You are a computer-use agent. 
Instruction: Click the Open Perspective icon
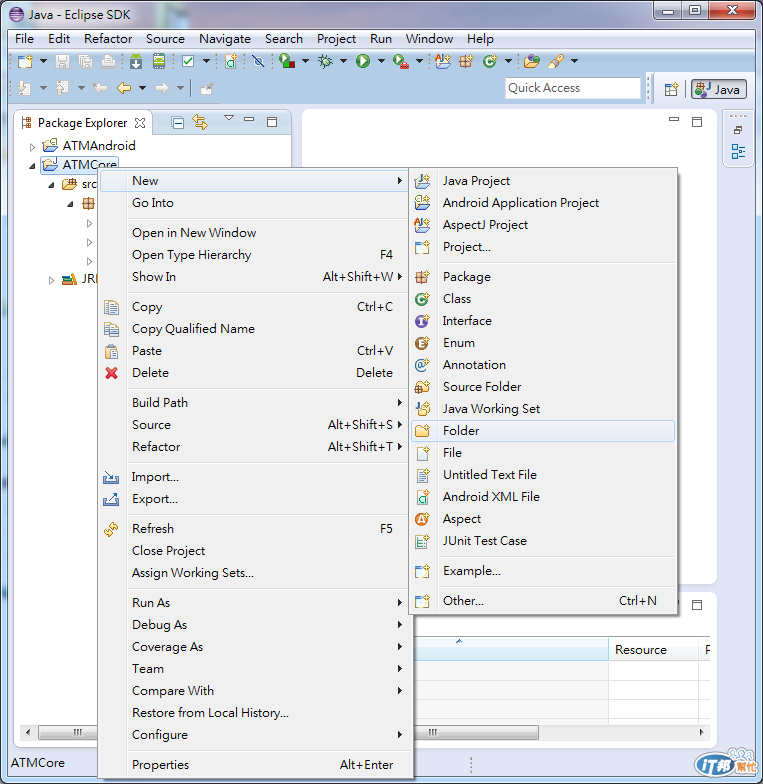point(671,89)
